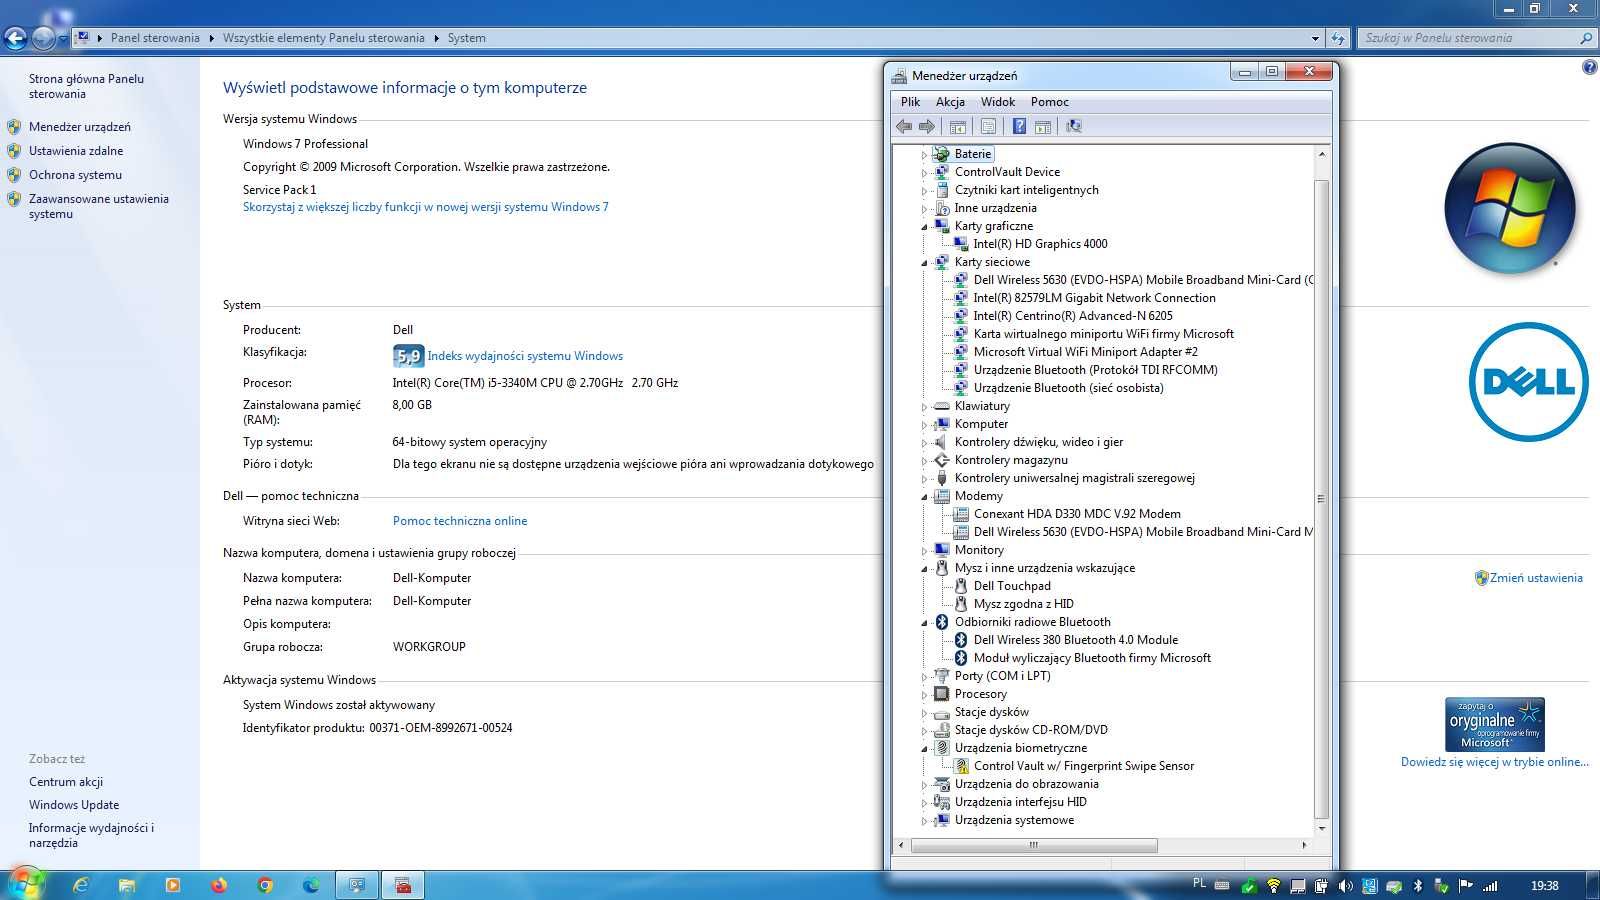Select the Intel(R) HD Graphics 4000 device

[1040, 244]
